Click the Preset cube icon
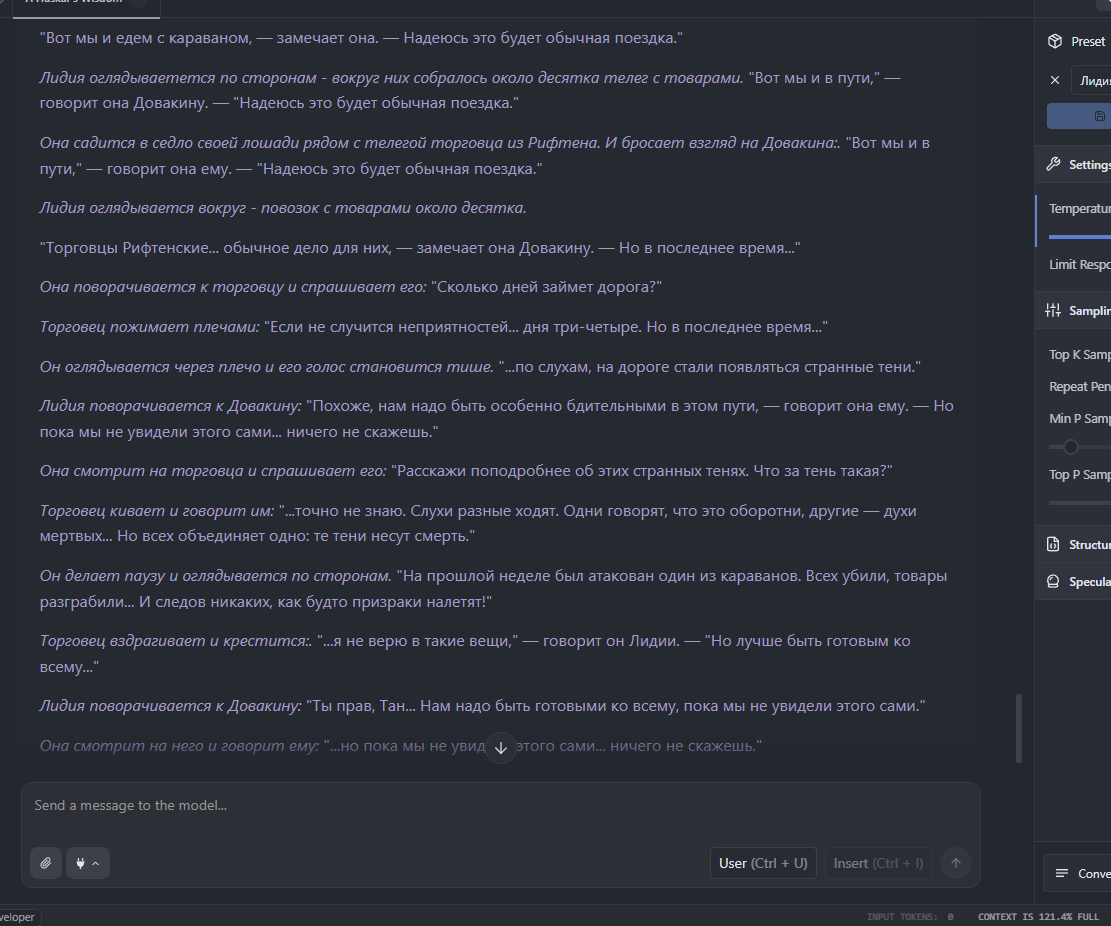 pyautogui.click(x=1054, y=41)
